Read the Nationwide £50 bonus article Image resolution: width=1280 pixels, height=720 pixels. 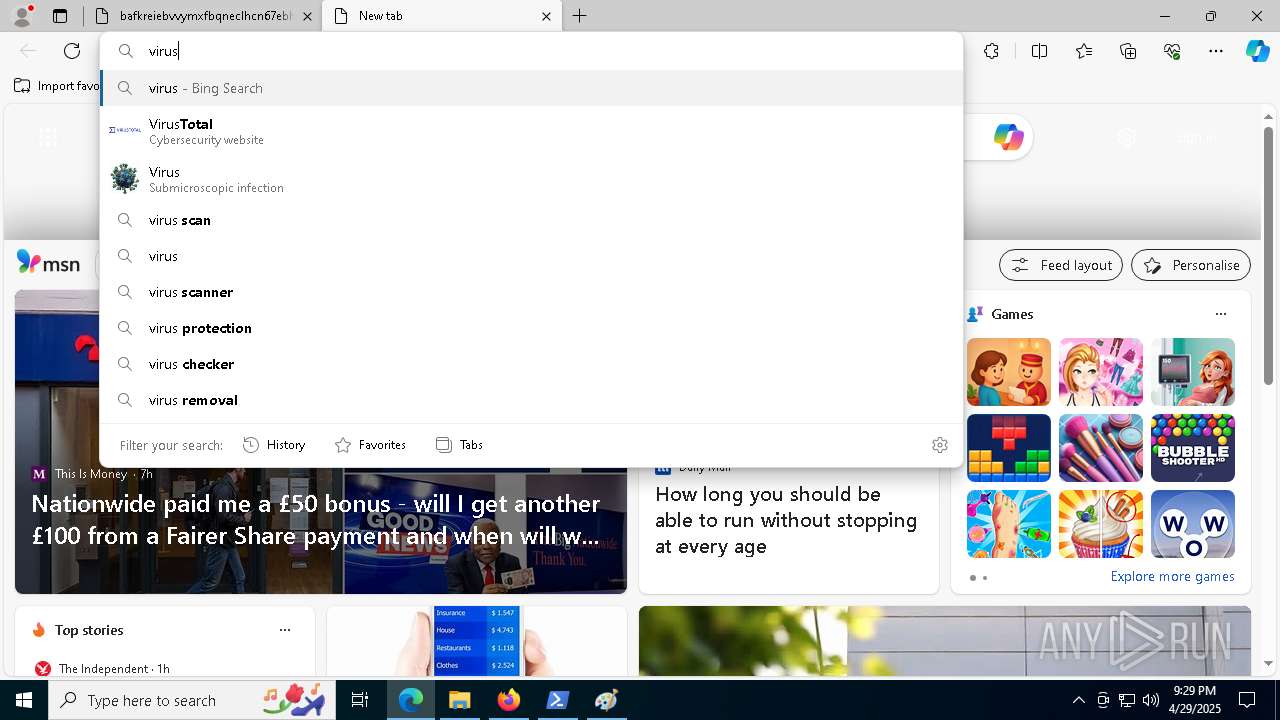[316, 520]
